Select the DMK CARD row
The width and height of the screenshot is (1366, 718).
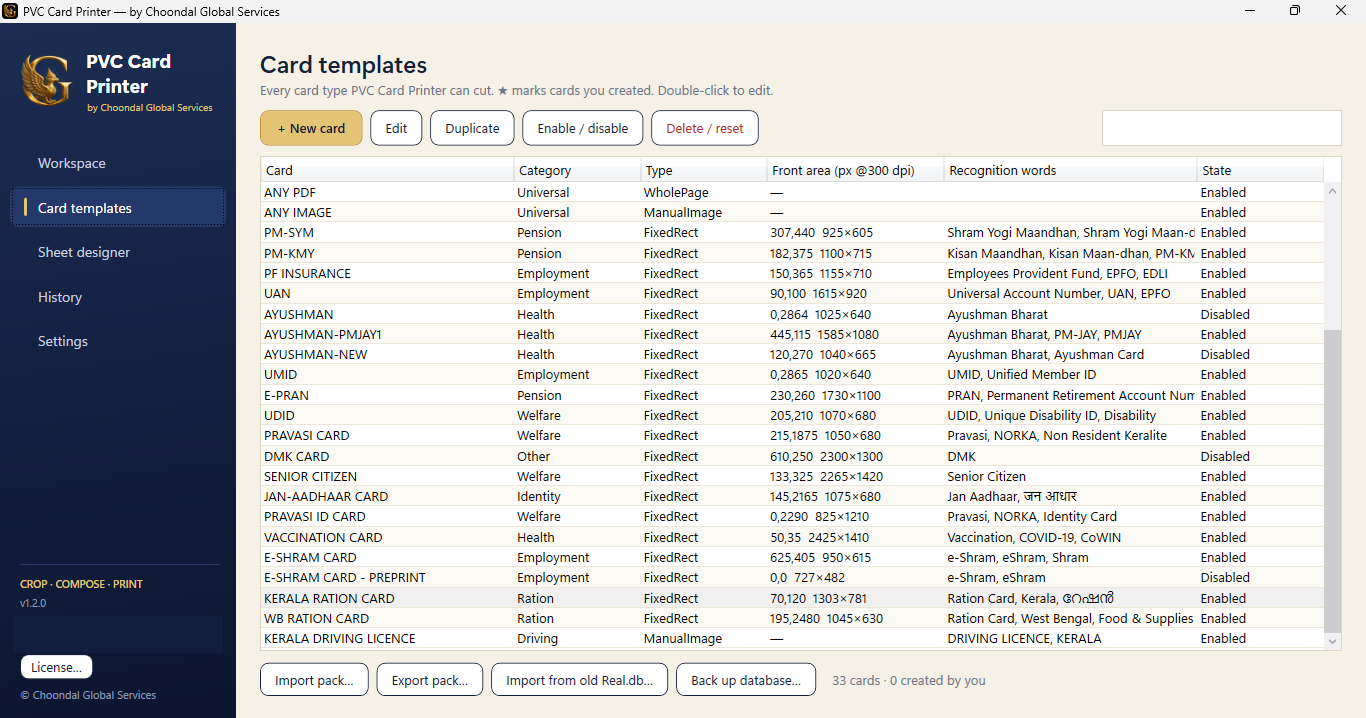[792, 456]
